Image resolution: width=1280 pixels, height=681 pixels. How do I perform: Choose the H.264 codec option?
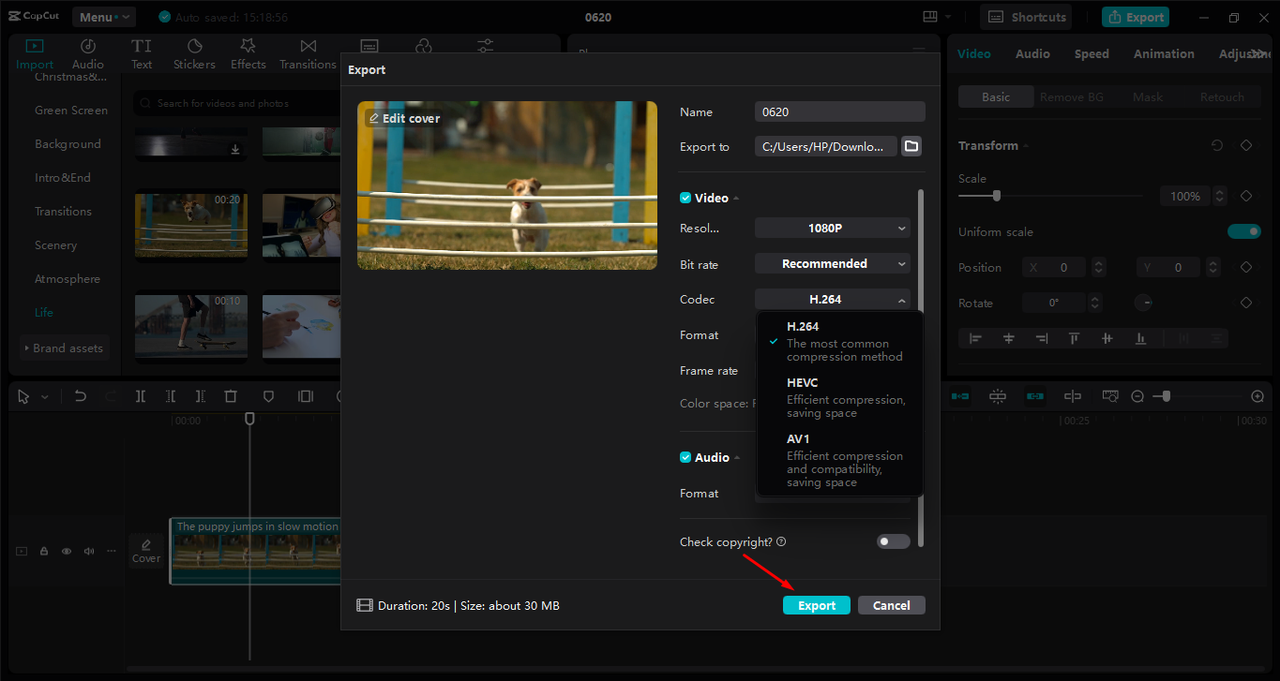840,341
